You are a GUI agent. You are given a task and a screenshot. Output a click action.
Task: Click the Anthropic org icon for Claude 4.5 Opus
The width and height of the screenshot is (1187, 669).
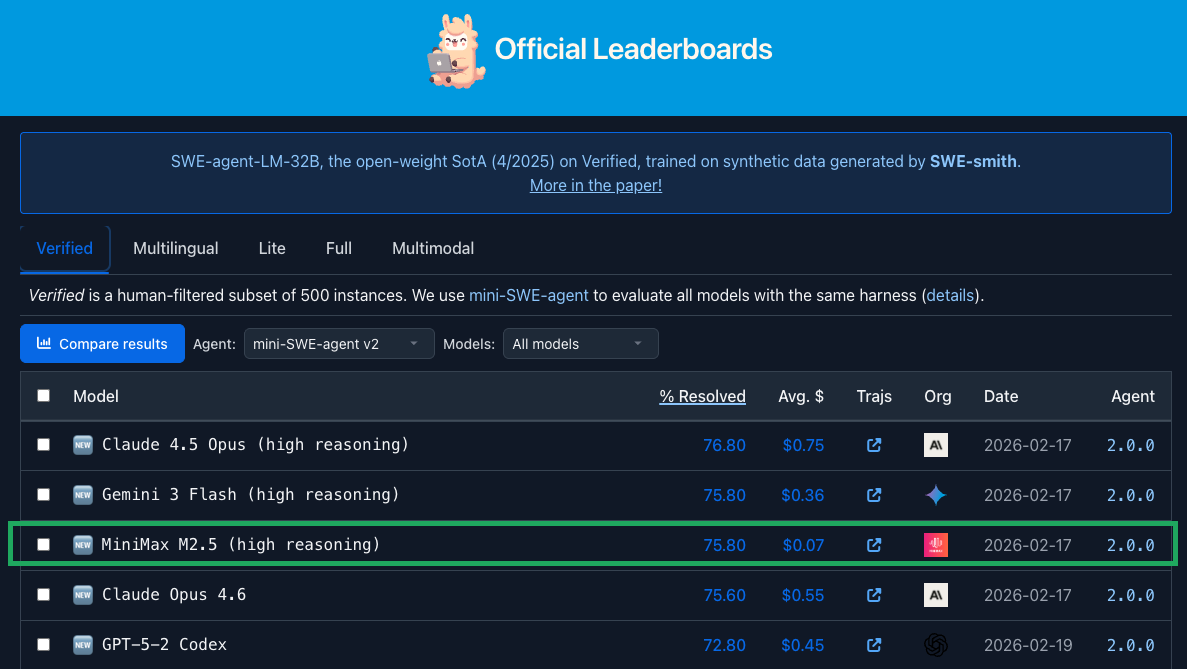click(936, 444)
